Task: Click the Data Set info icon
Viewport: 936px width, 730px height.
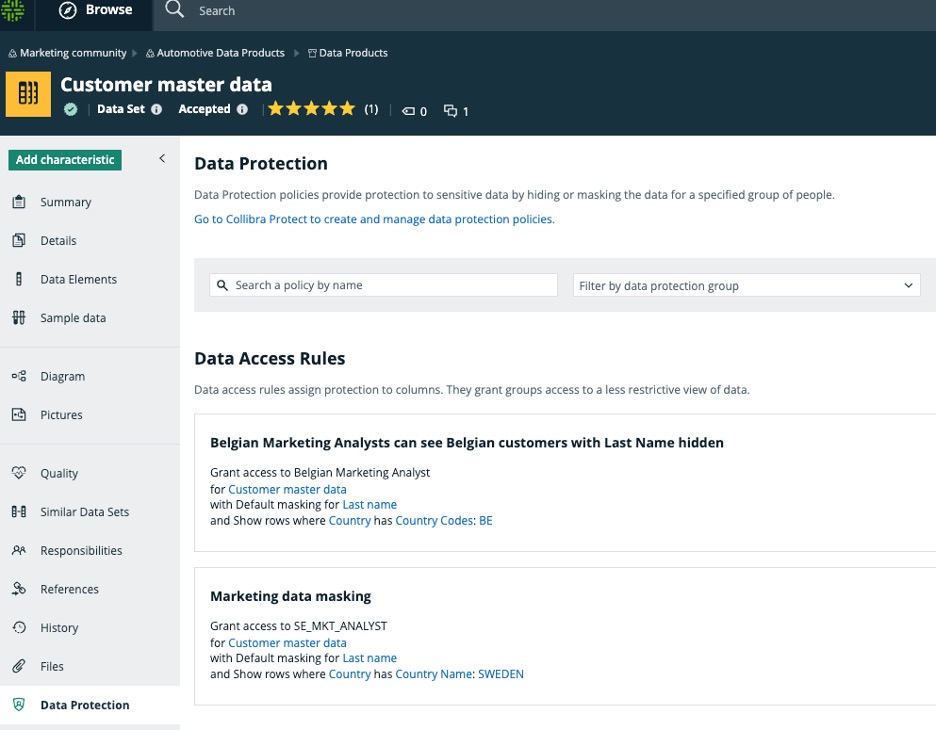Action: click(156, 110)
